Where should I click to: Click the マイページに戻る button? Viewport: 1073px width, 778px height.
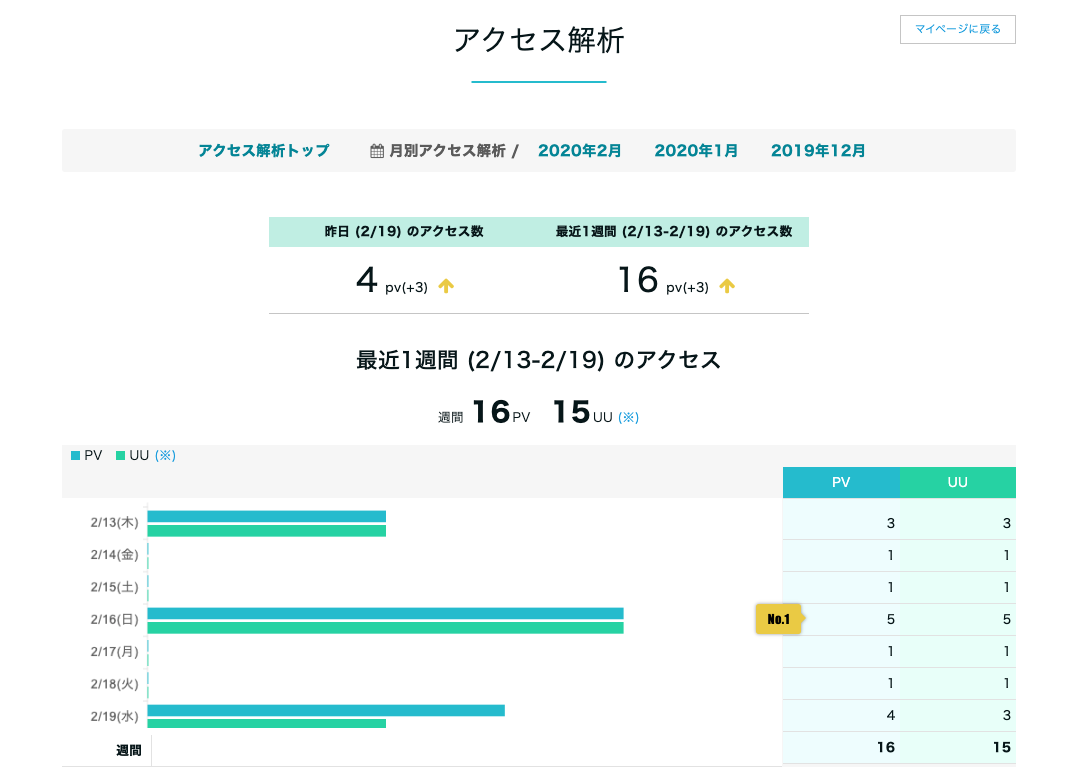click(x=957, y=30)
